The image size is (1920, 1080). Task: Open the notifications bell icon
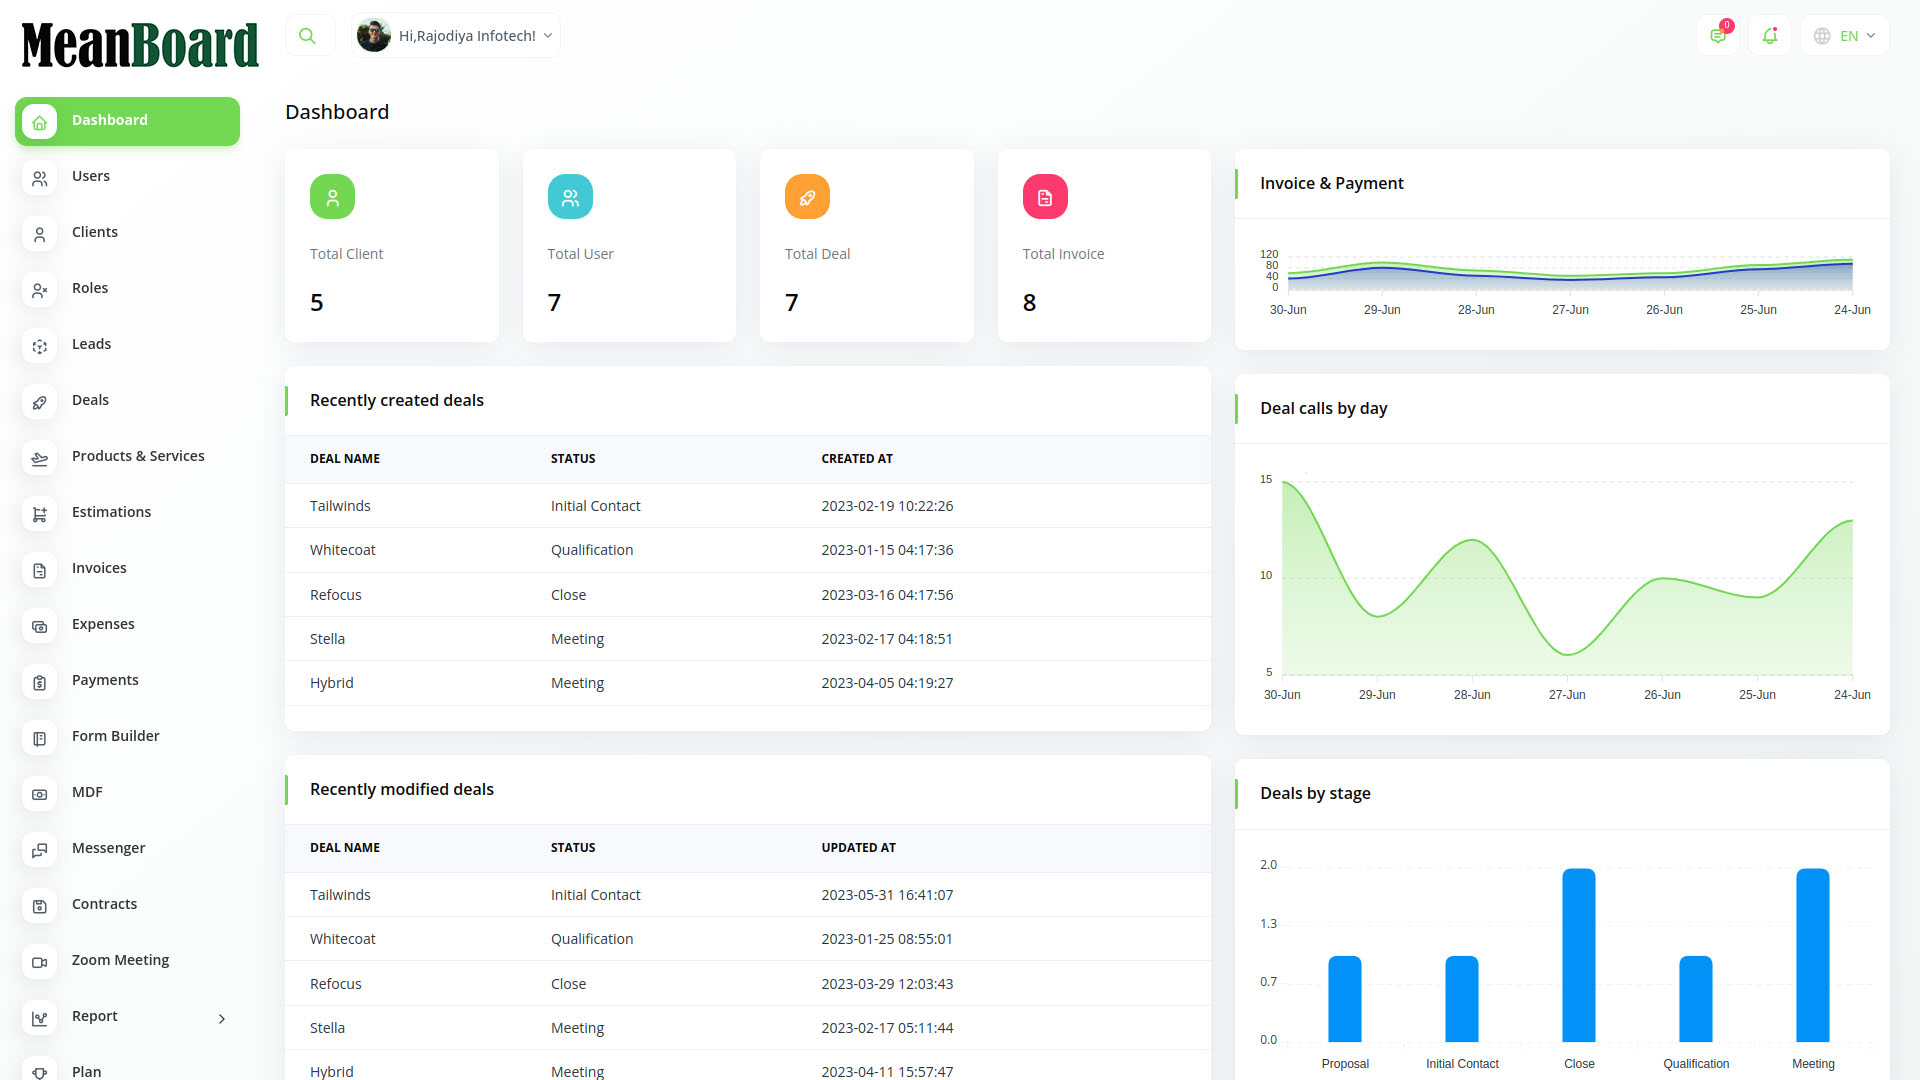pos(1769,36)
